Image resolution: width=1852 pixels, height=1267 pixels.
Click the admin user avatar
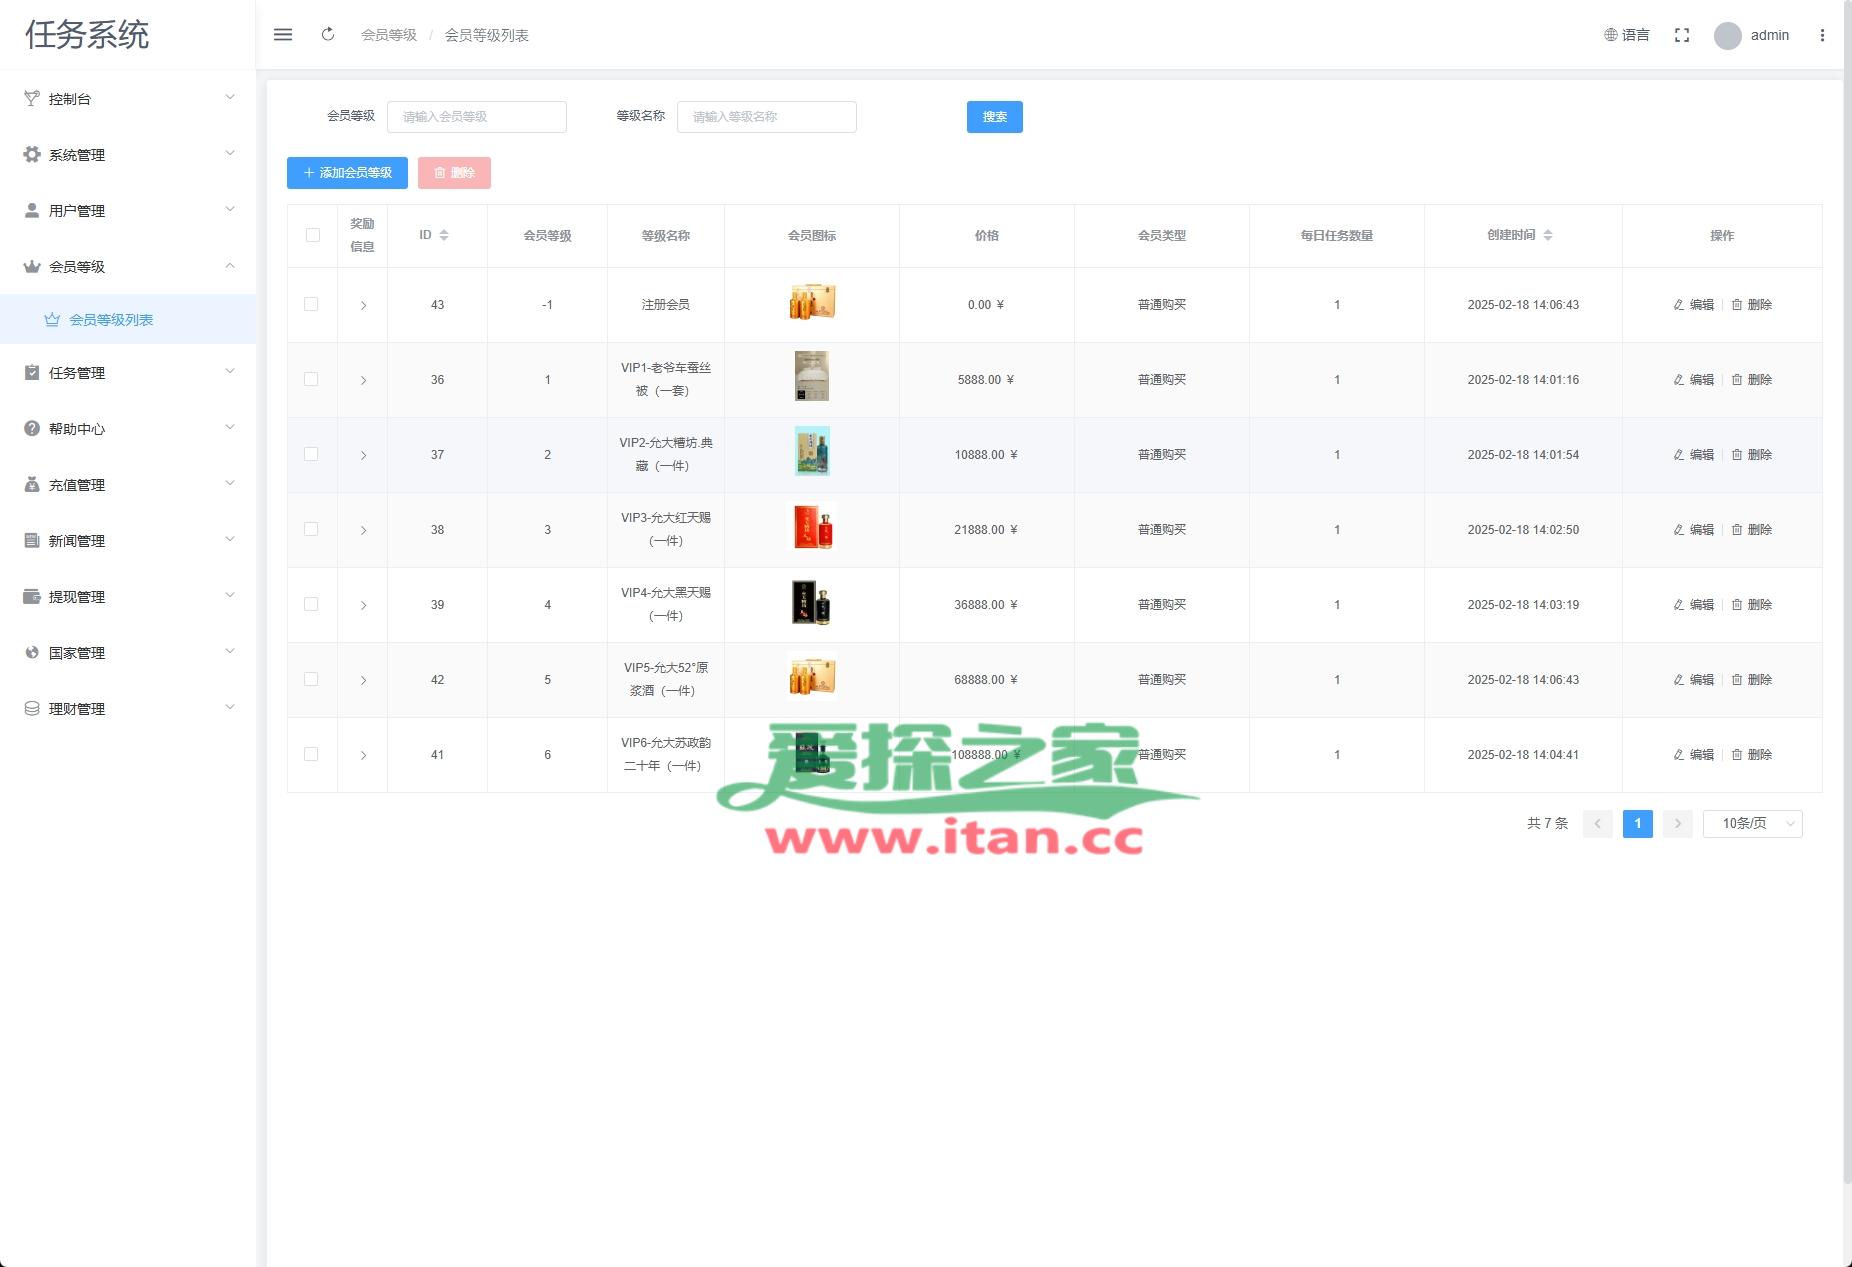tap(1727, 36)
